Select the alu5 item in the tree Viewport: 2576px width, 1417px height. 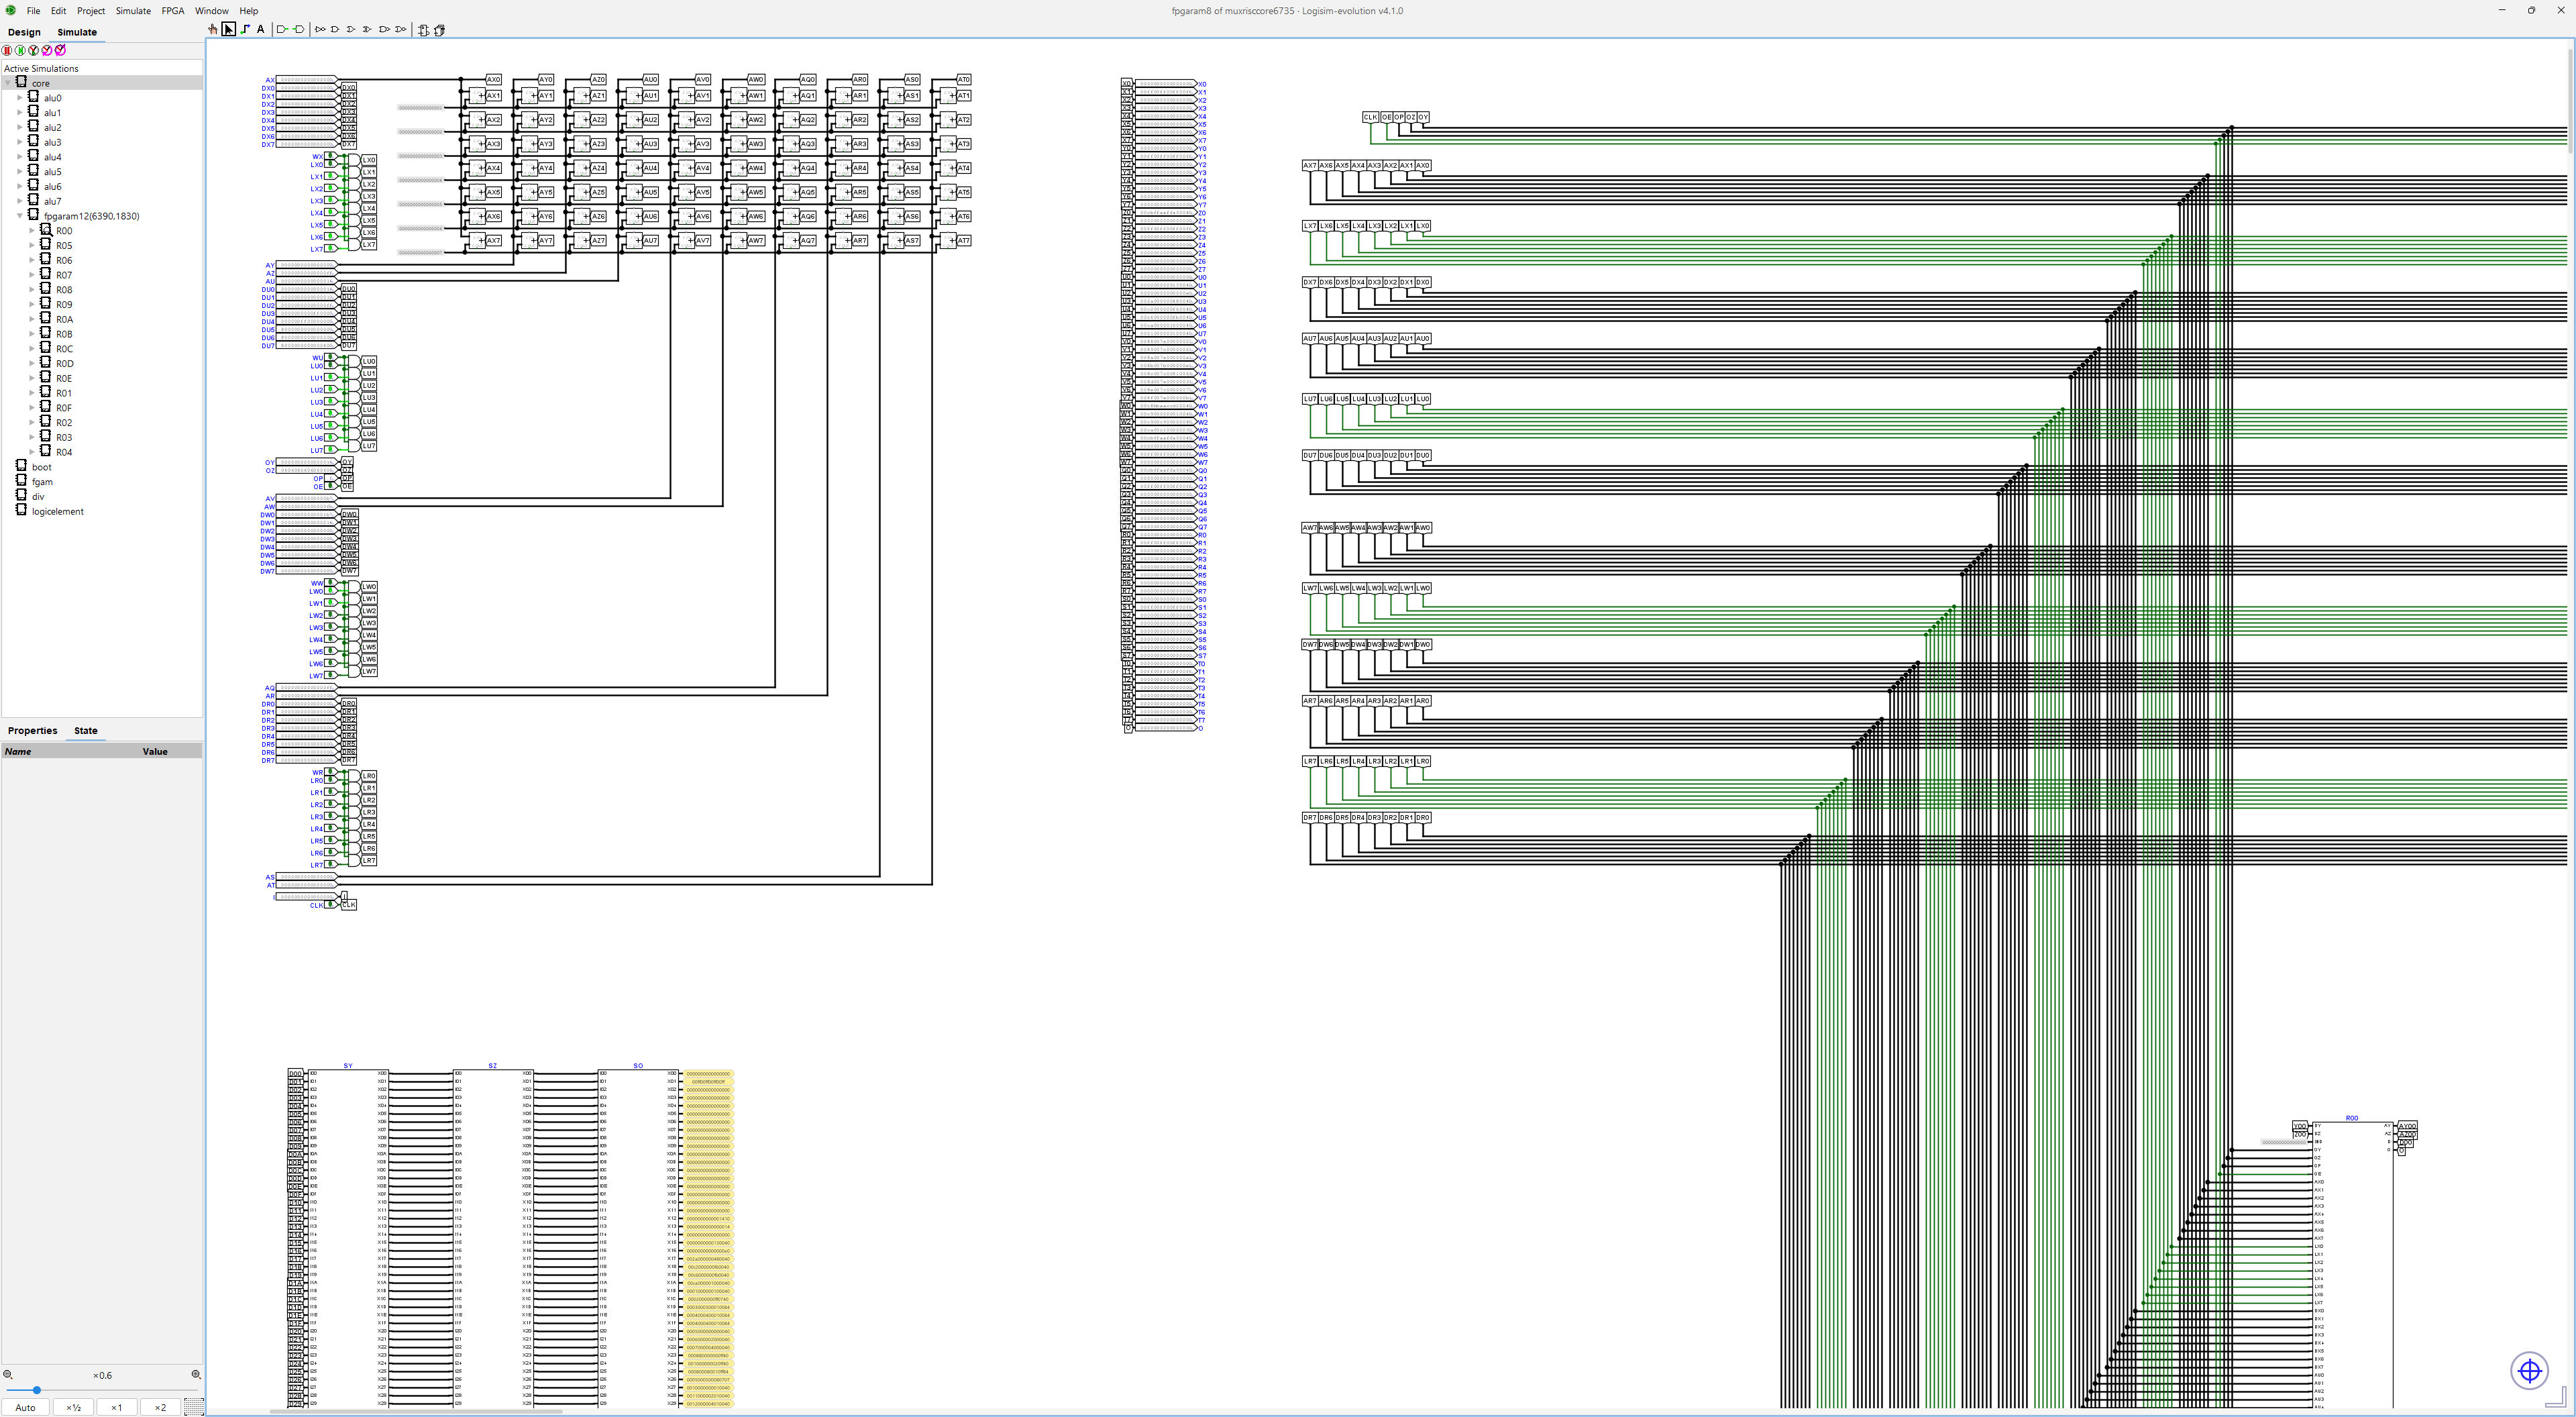52,172
